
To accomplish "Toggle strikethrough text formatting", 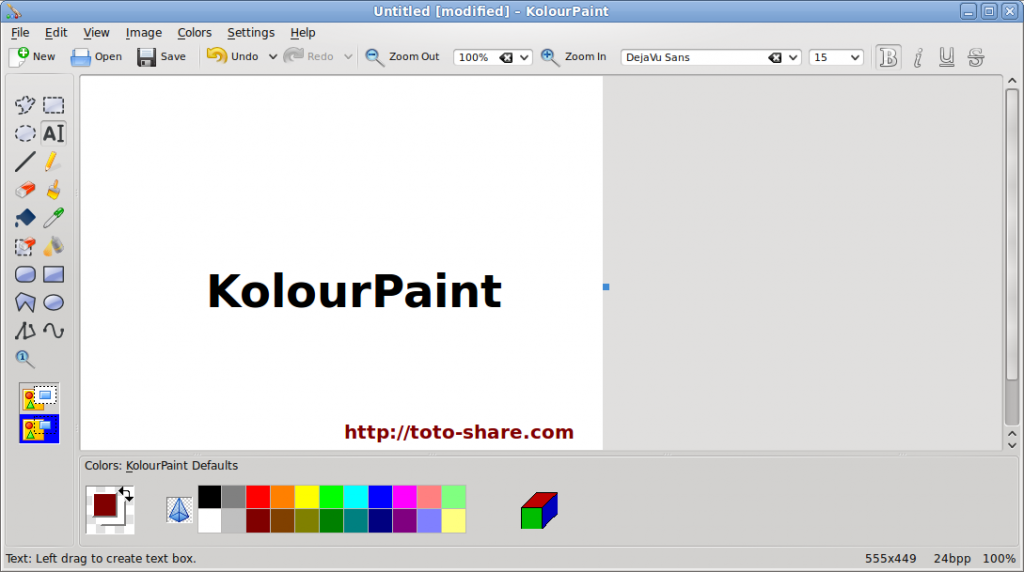I will pyautogui.click(x=976, y=57).
